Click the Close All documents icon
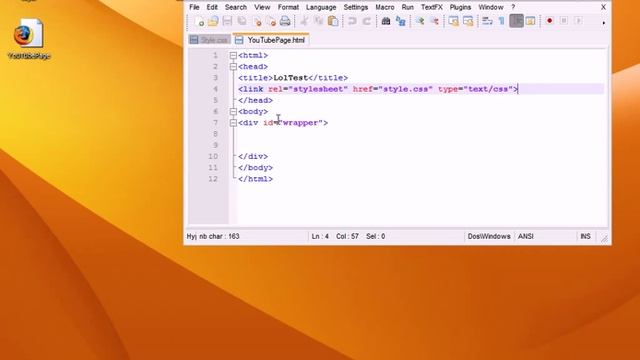 coord(271,21)
